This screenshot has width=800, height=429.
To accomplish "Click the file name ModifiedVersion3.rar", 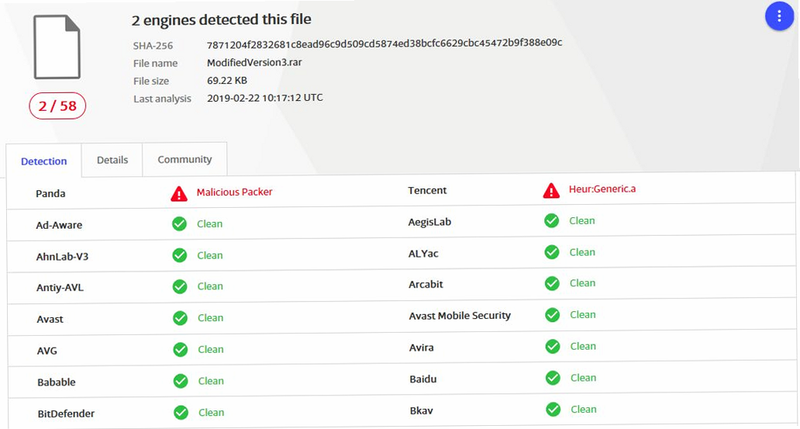I will (x=254, y=63).
